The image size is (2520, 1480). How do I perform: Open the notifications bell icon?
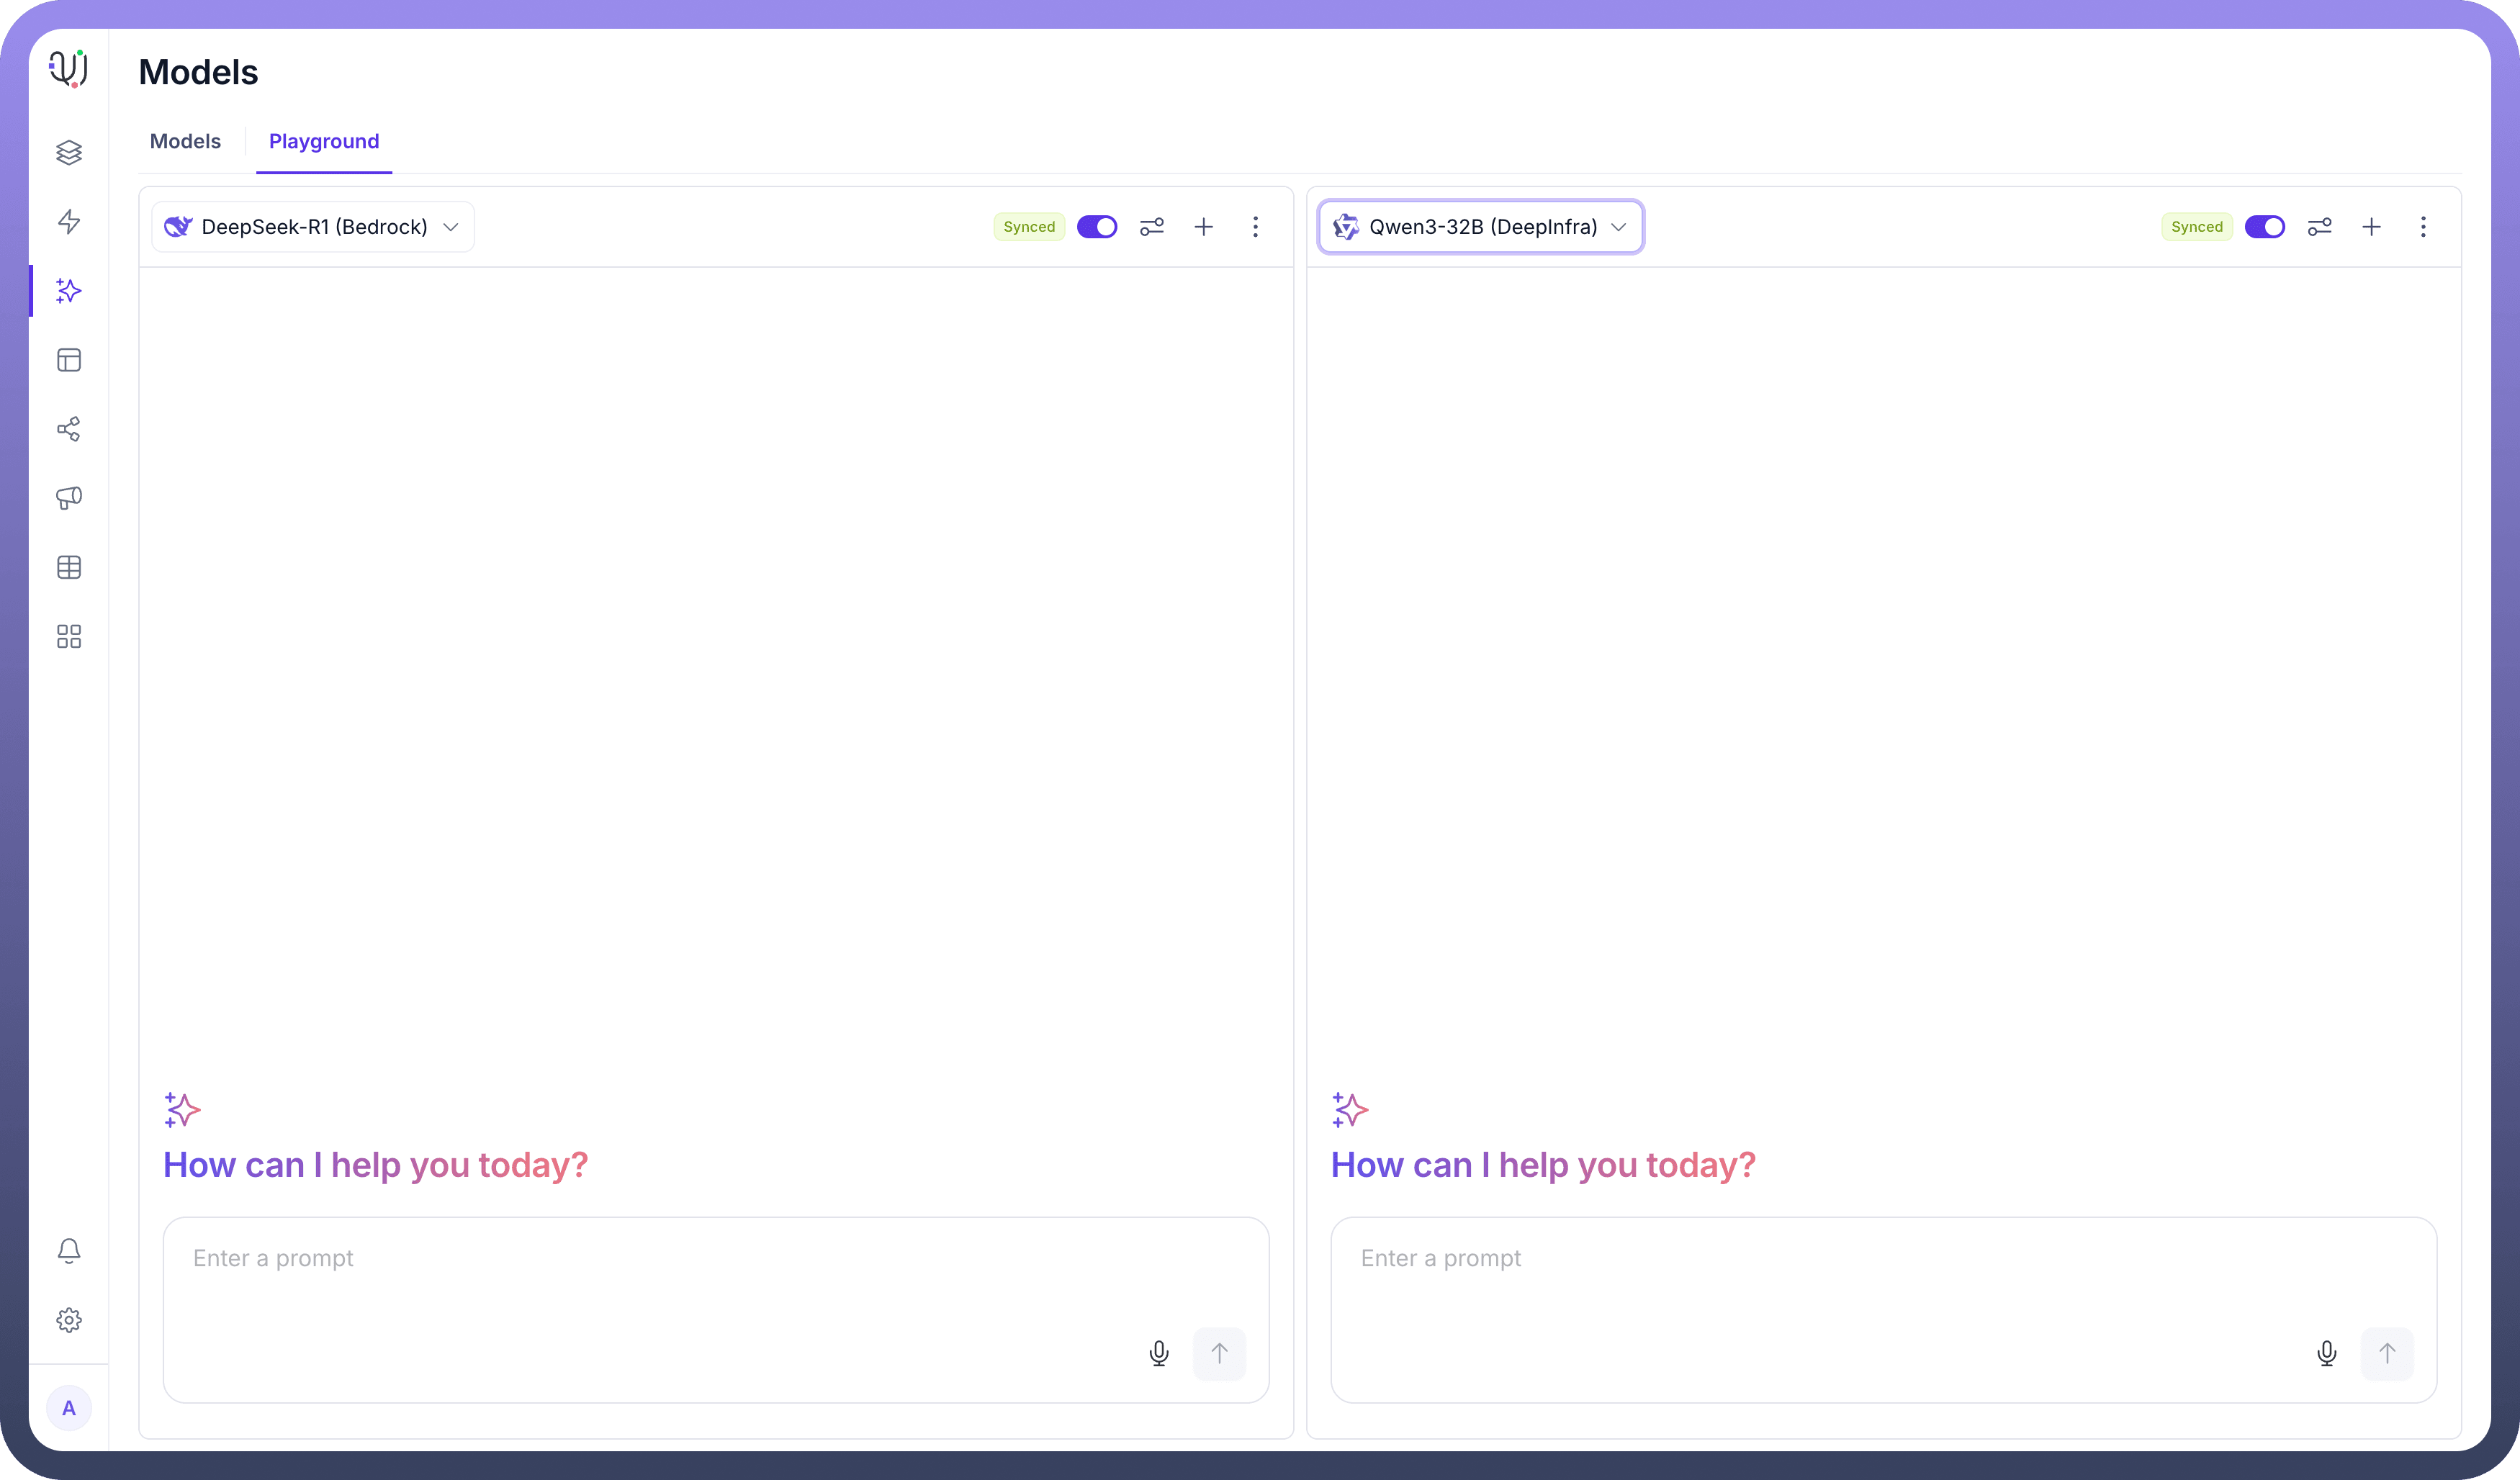[69, 1251]
